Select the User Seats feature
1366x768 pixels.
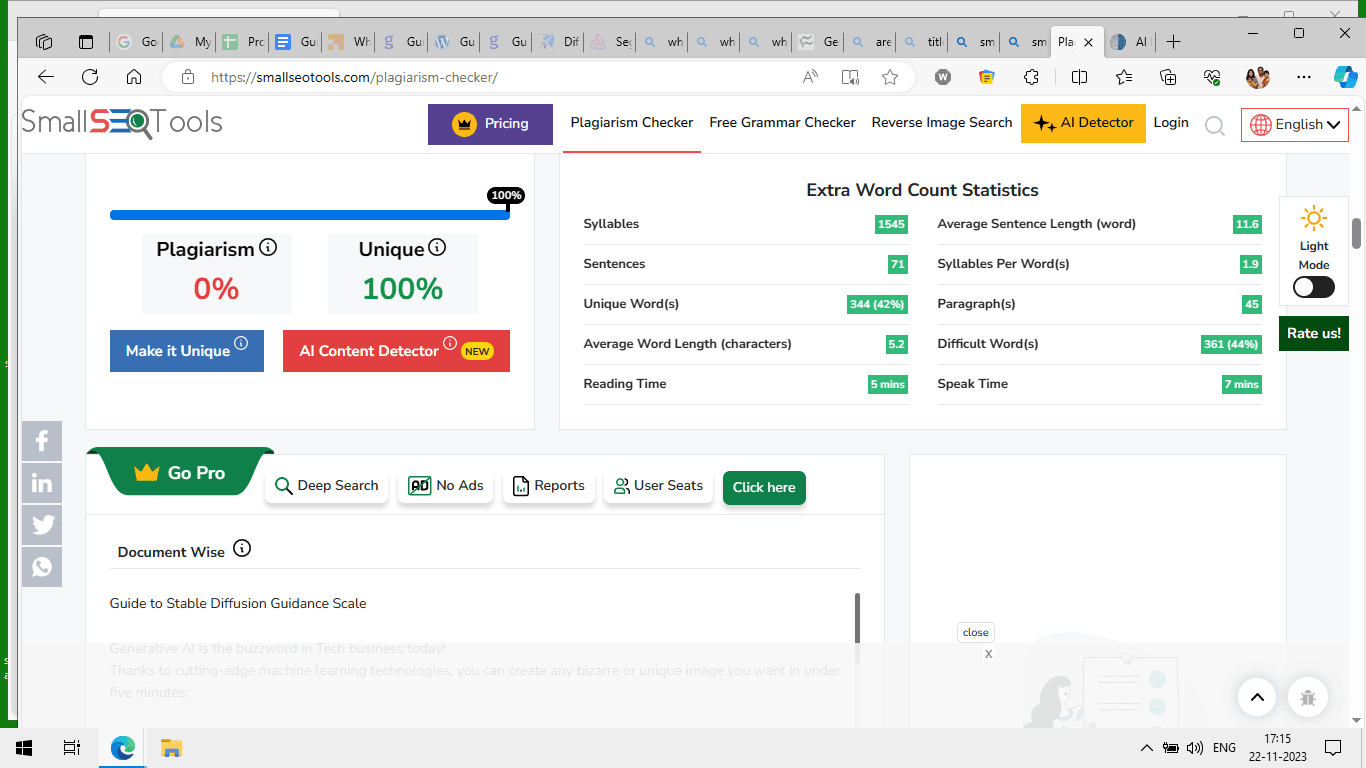click(658, 486)
